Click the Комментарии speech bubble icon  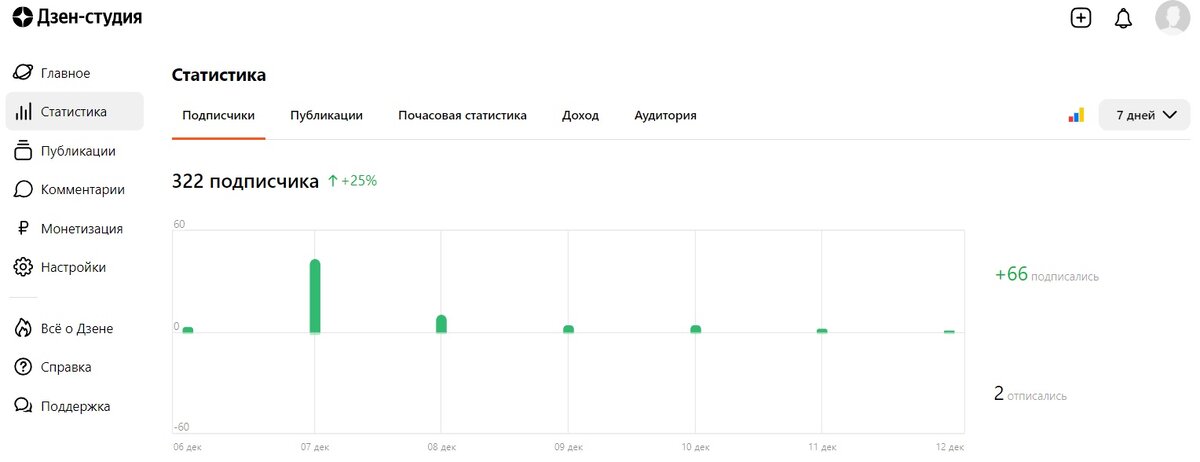(22, 189)
